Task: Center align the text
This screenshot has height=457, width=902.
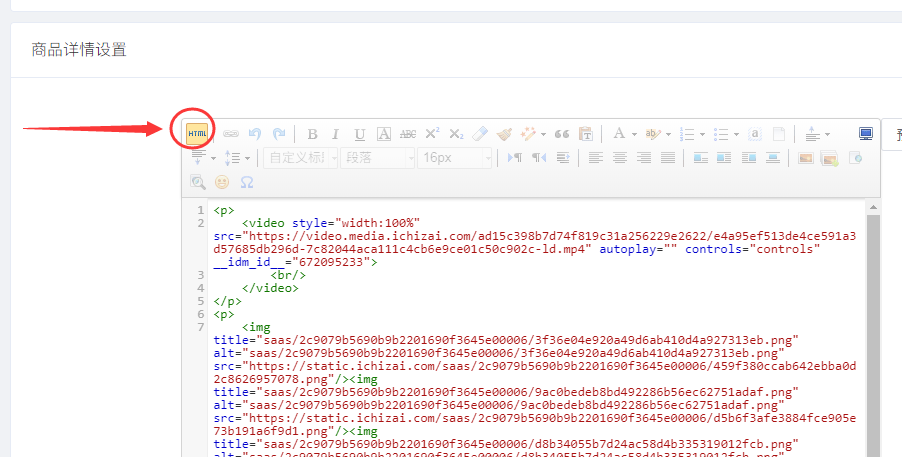Action: (620, 157)
